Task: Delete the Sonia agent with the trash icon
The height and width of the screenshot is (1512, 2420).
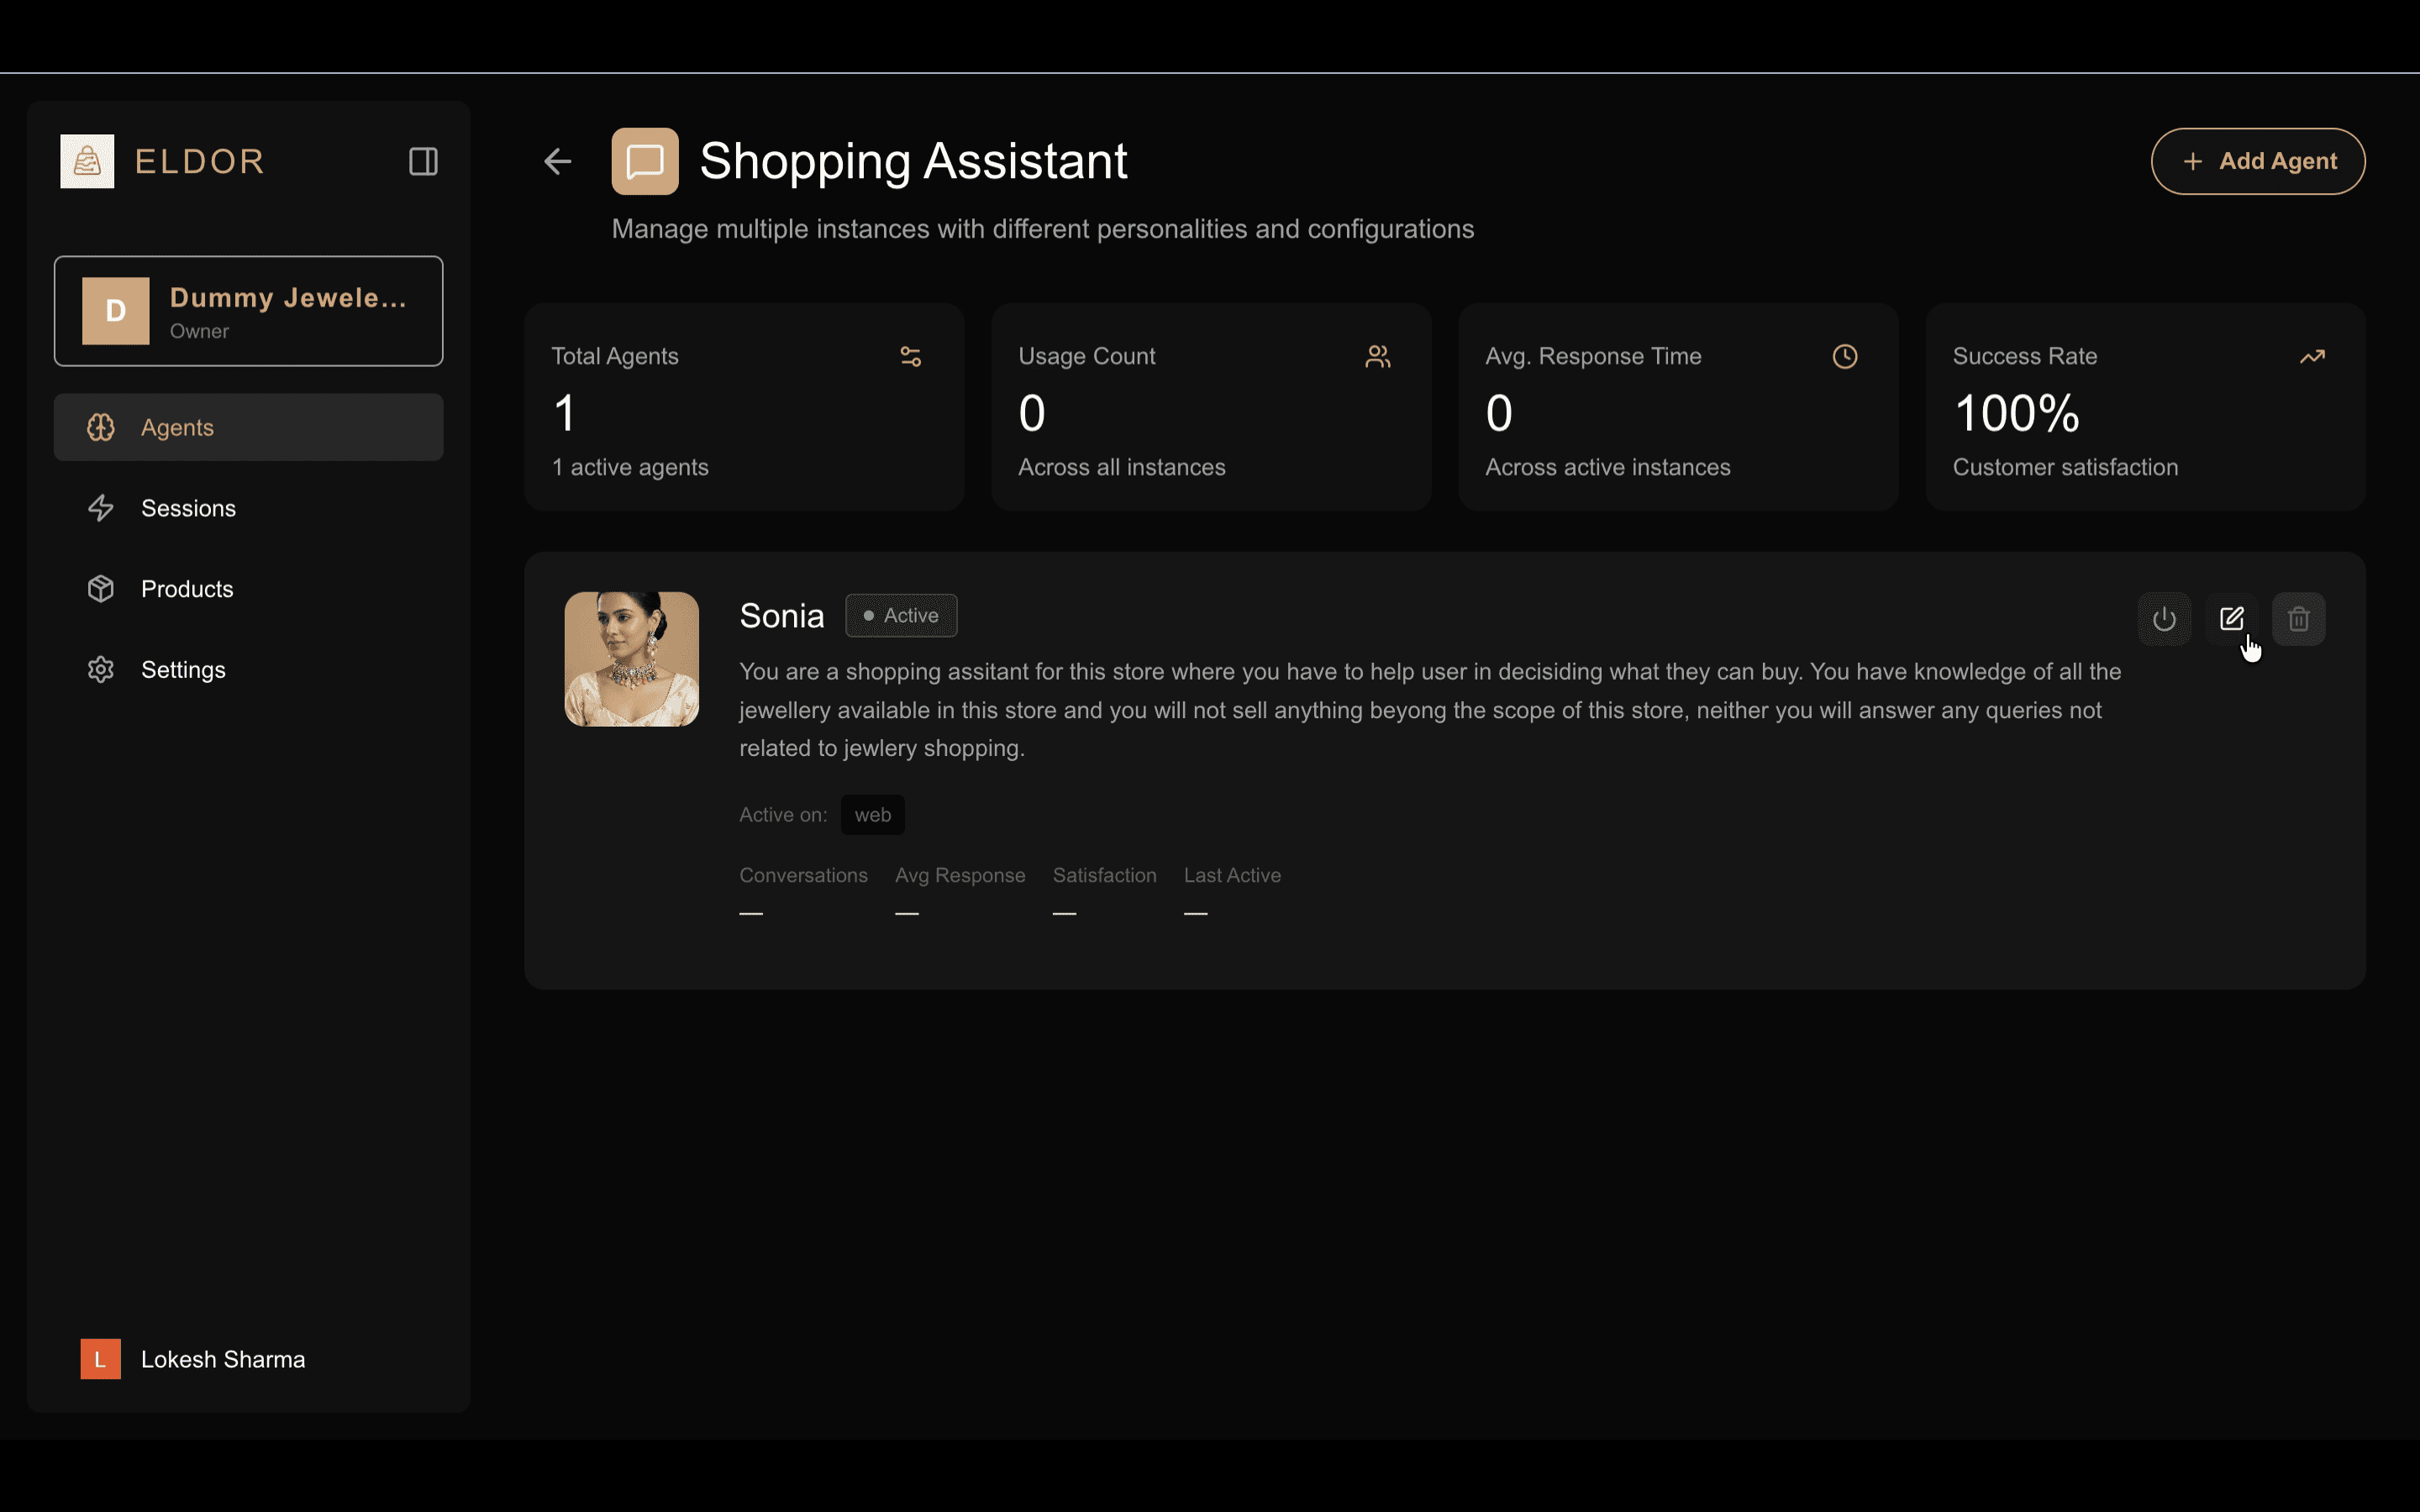Action: [2298, 619]
